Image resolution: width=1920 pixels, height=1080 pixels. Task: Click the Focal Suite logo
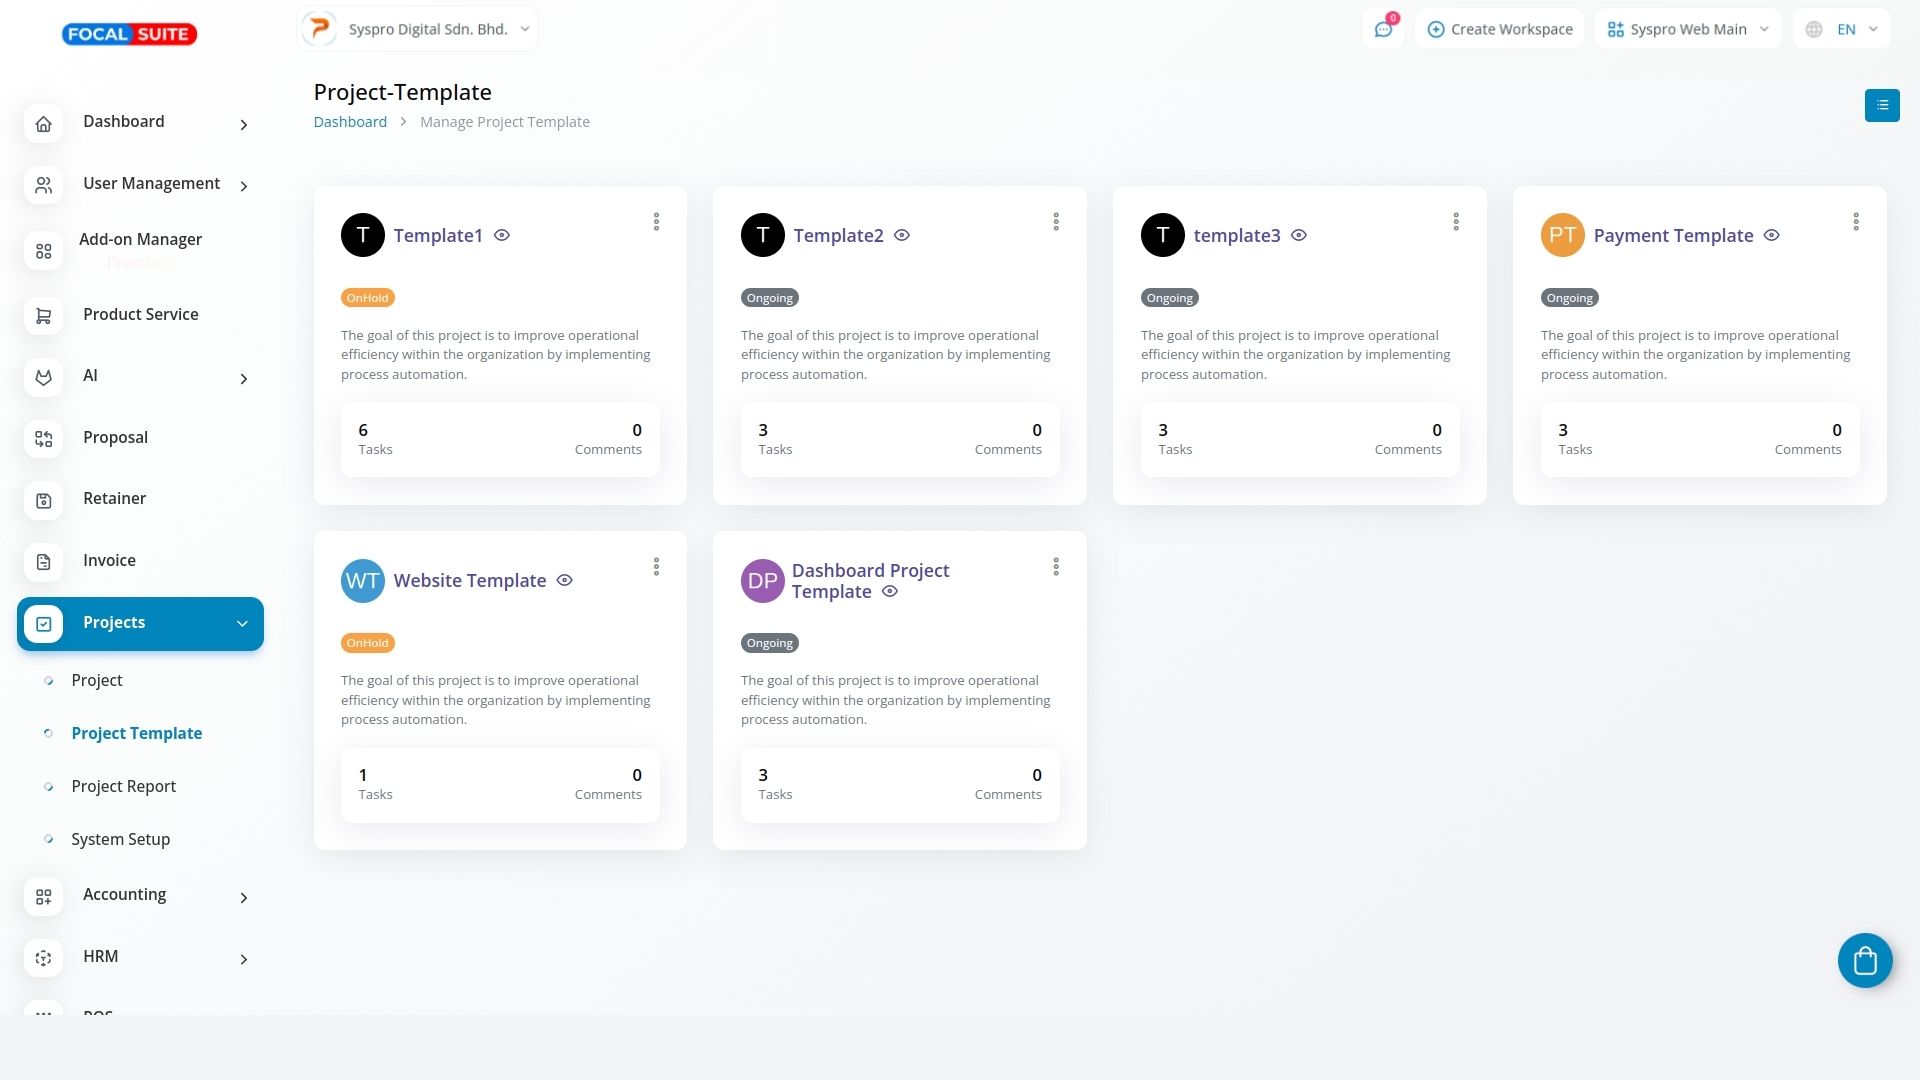pyautogui.click(x=129, y=34)
